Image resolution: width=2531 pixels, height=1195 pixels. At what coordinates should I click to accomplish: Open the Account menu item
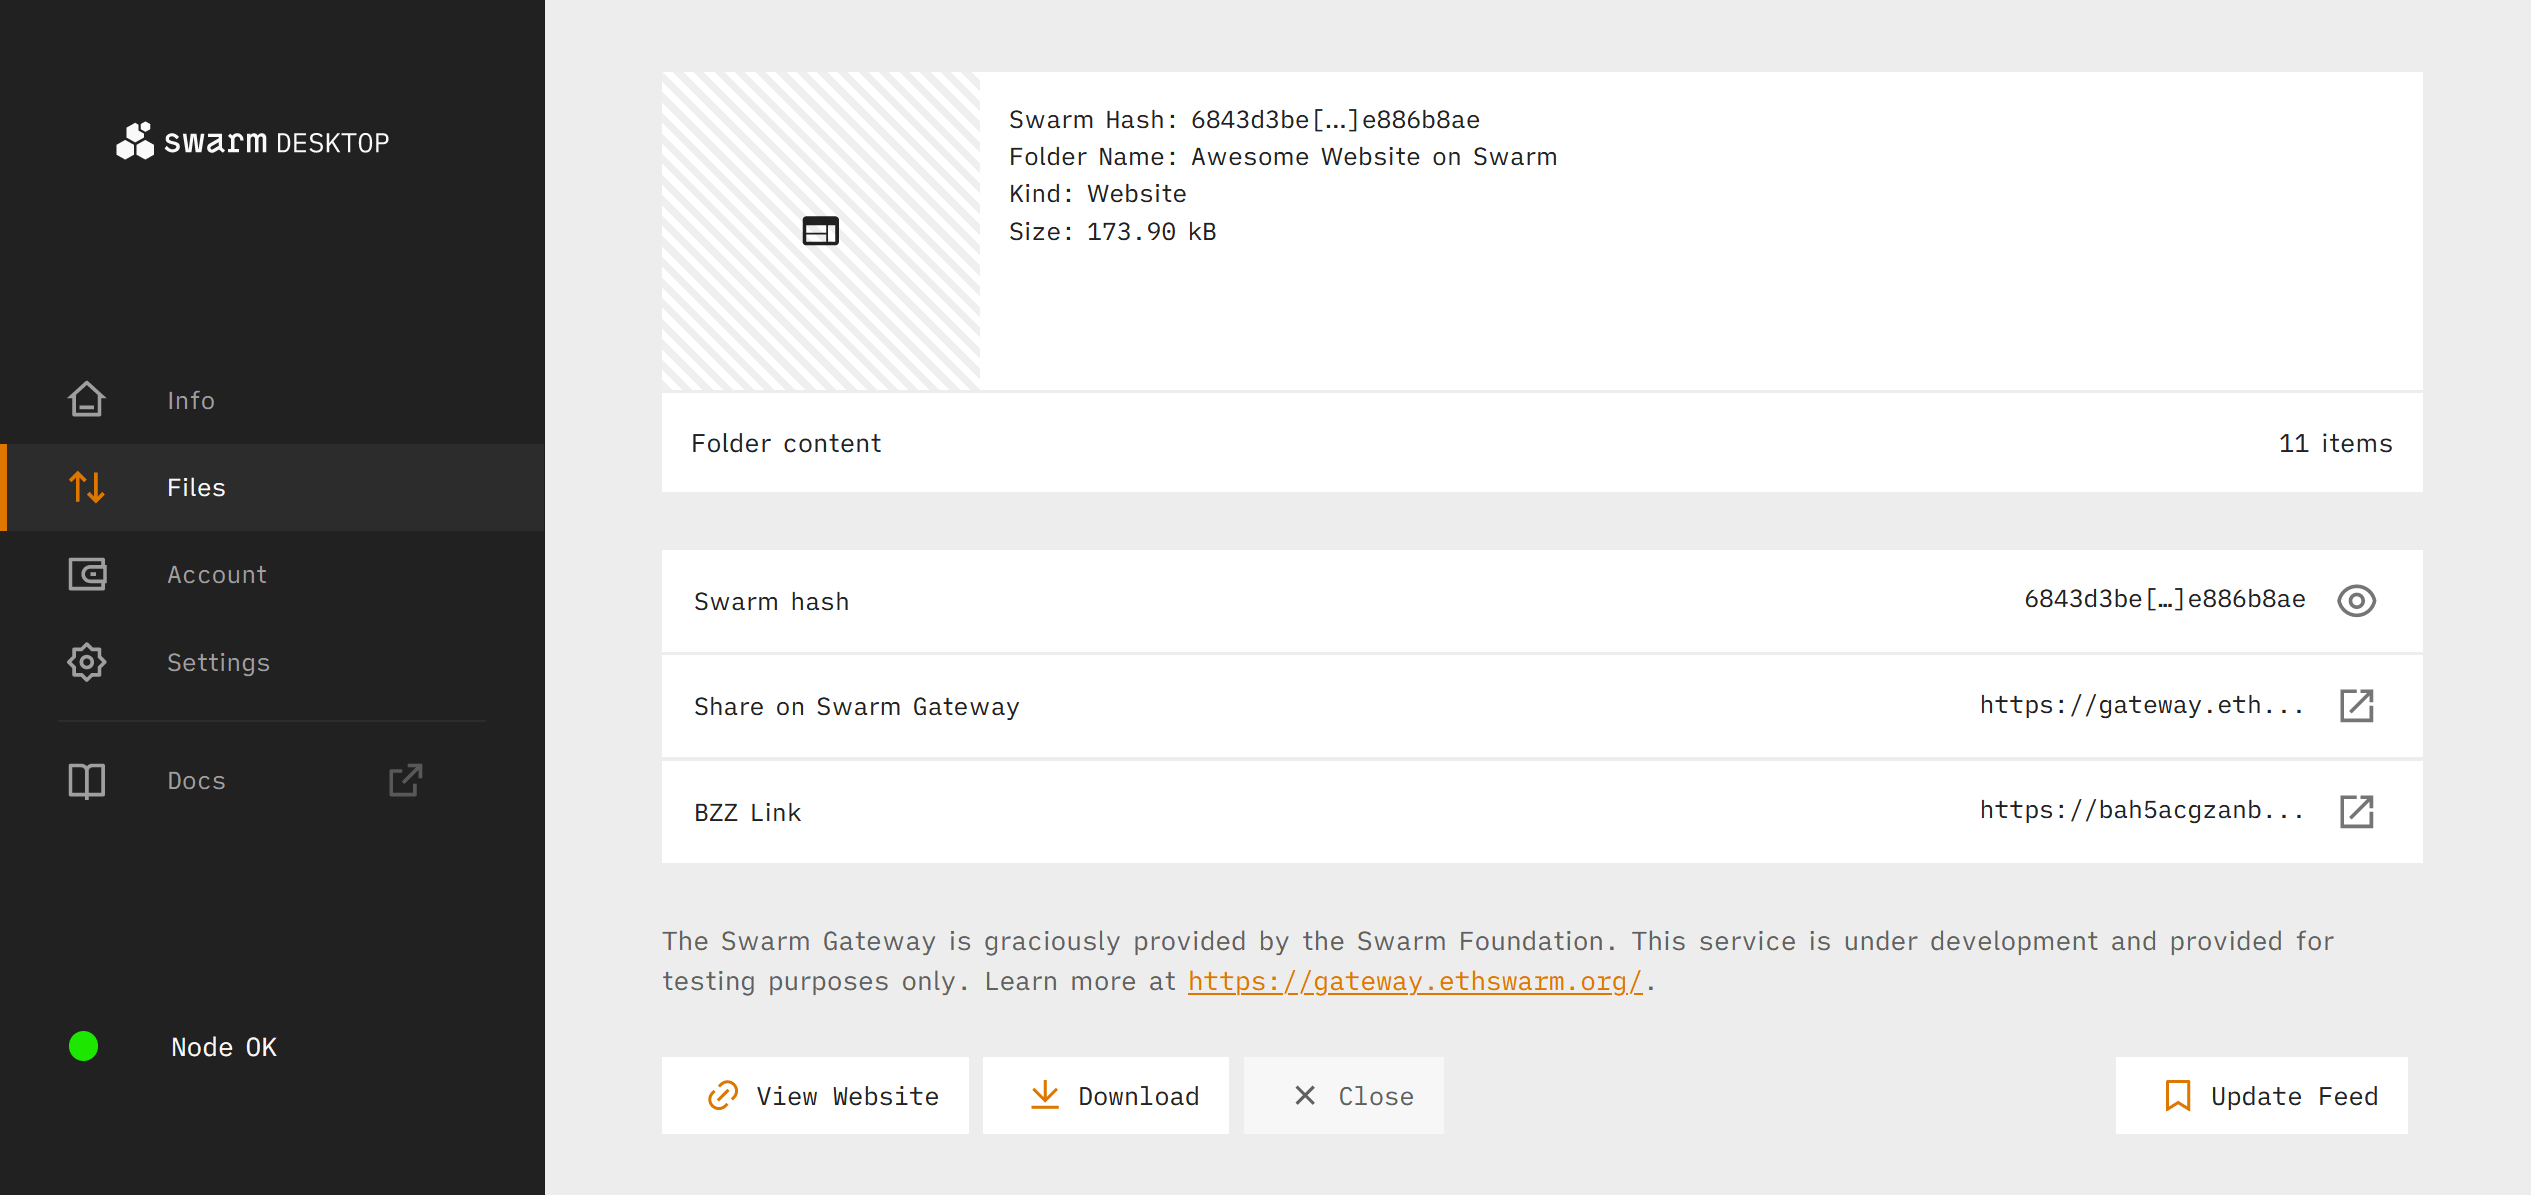[x=217, y=574]
